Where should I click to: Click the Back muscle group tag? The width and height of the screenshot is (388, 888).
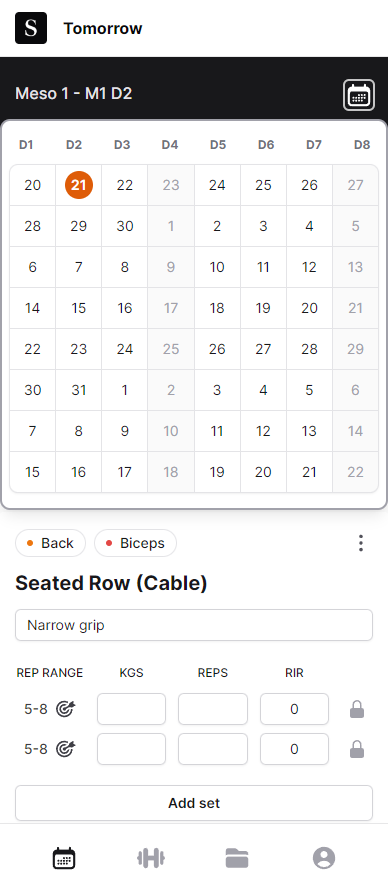[x=50, y=543]
